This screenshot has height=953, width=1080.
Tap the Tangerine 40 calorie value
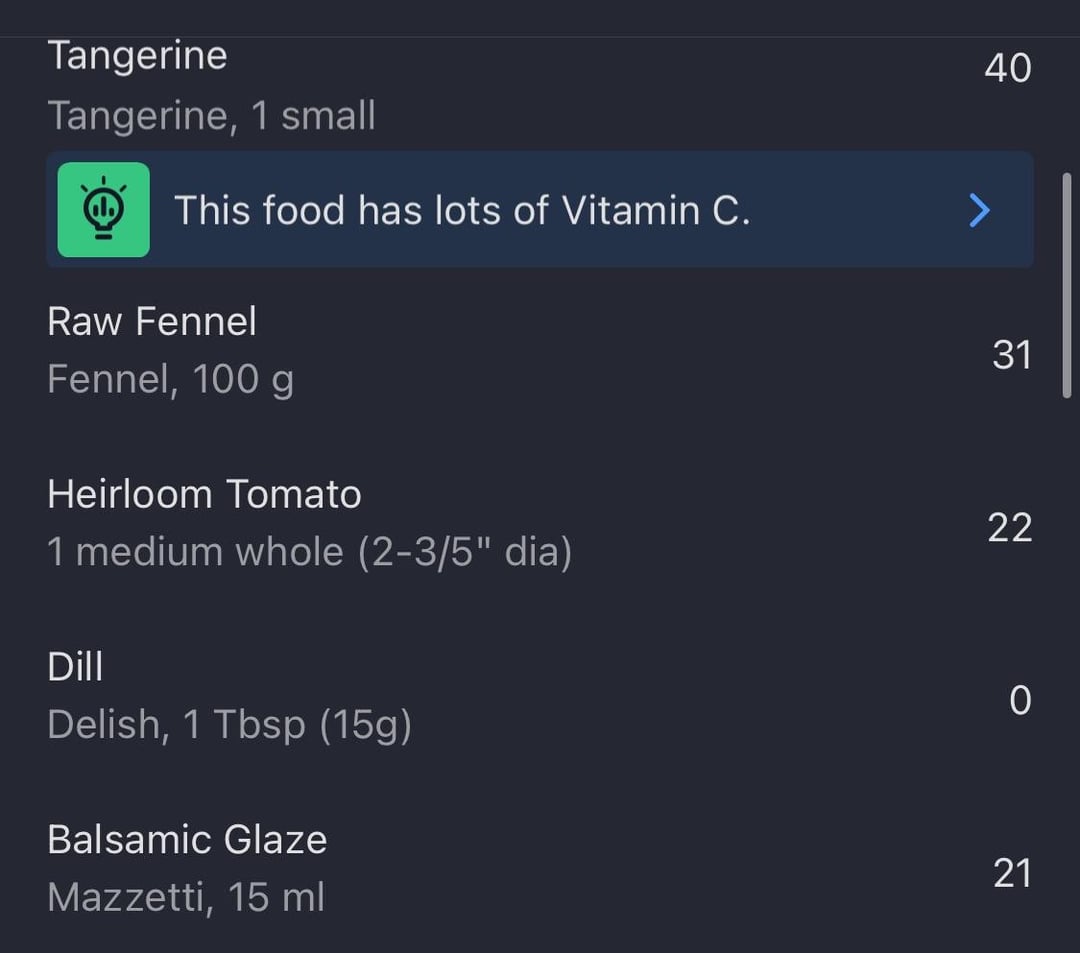click(x=1008, y=68)
